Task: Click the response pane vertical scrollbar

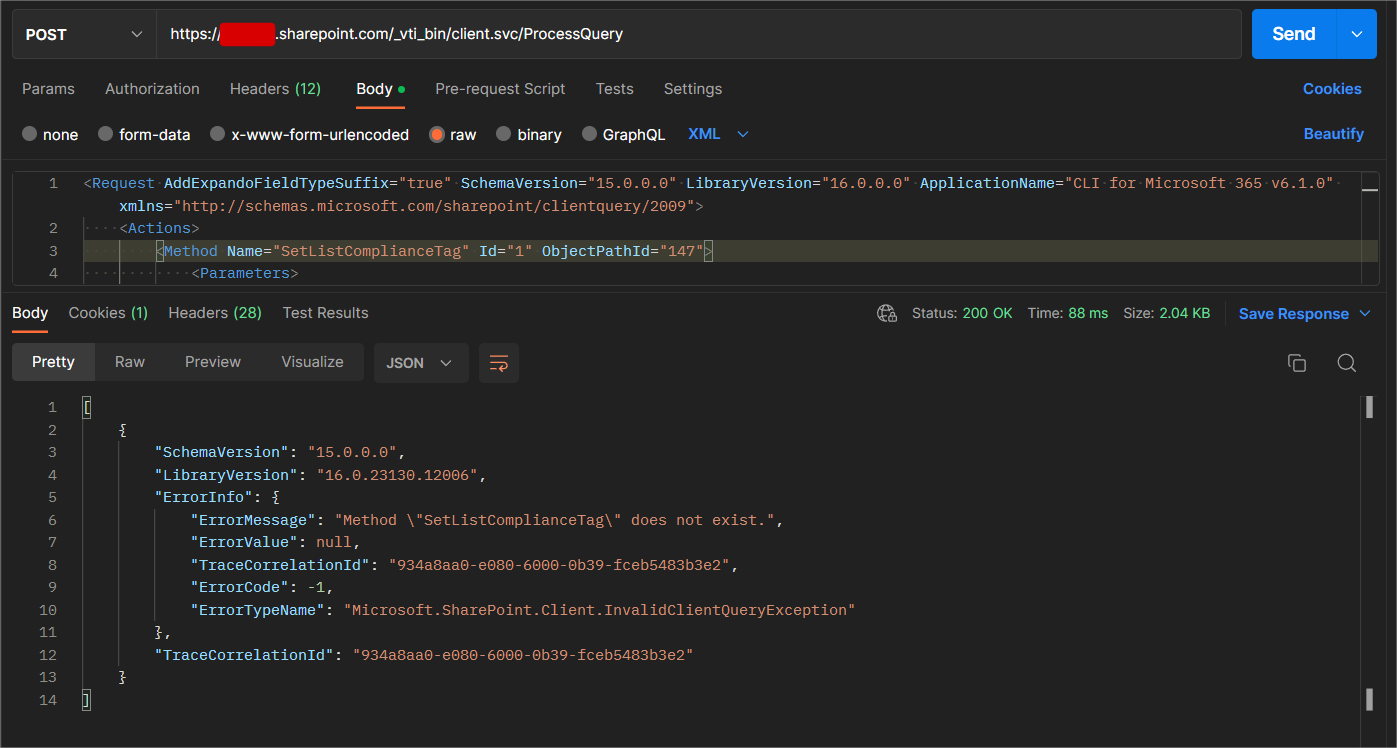Action: [1367, 554]
